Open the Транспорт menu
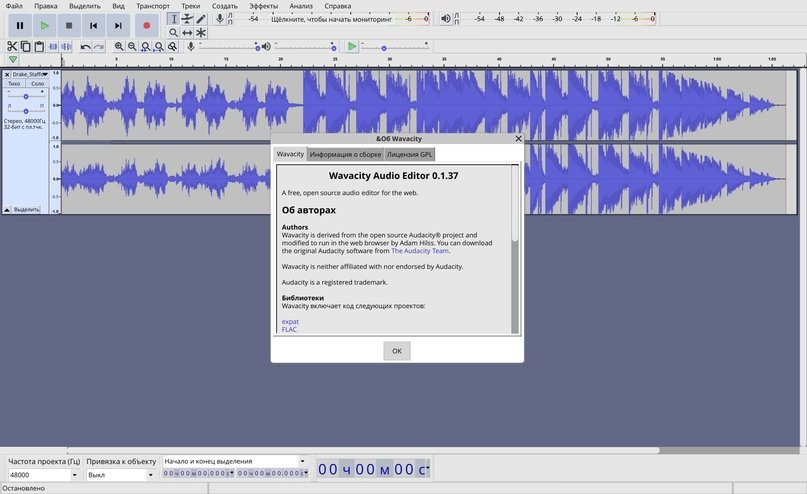807x494 pixels. 153,6
